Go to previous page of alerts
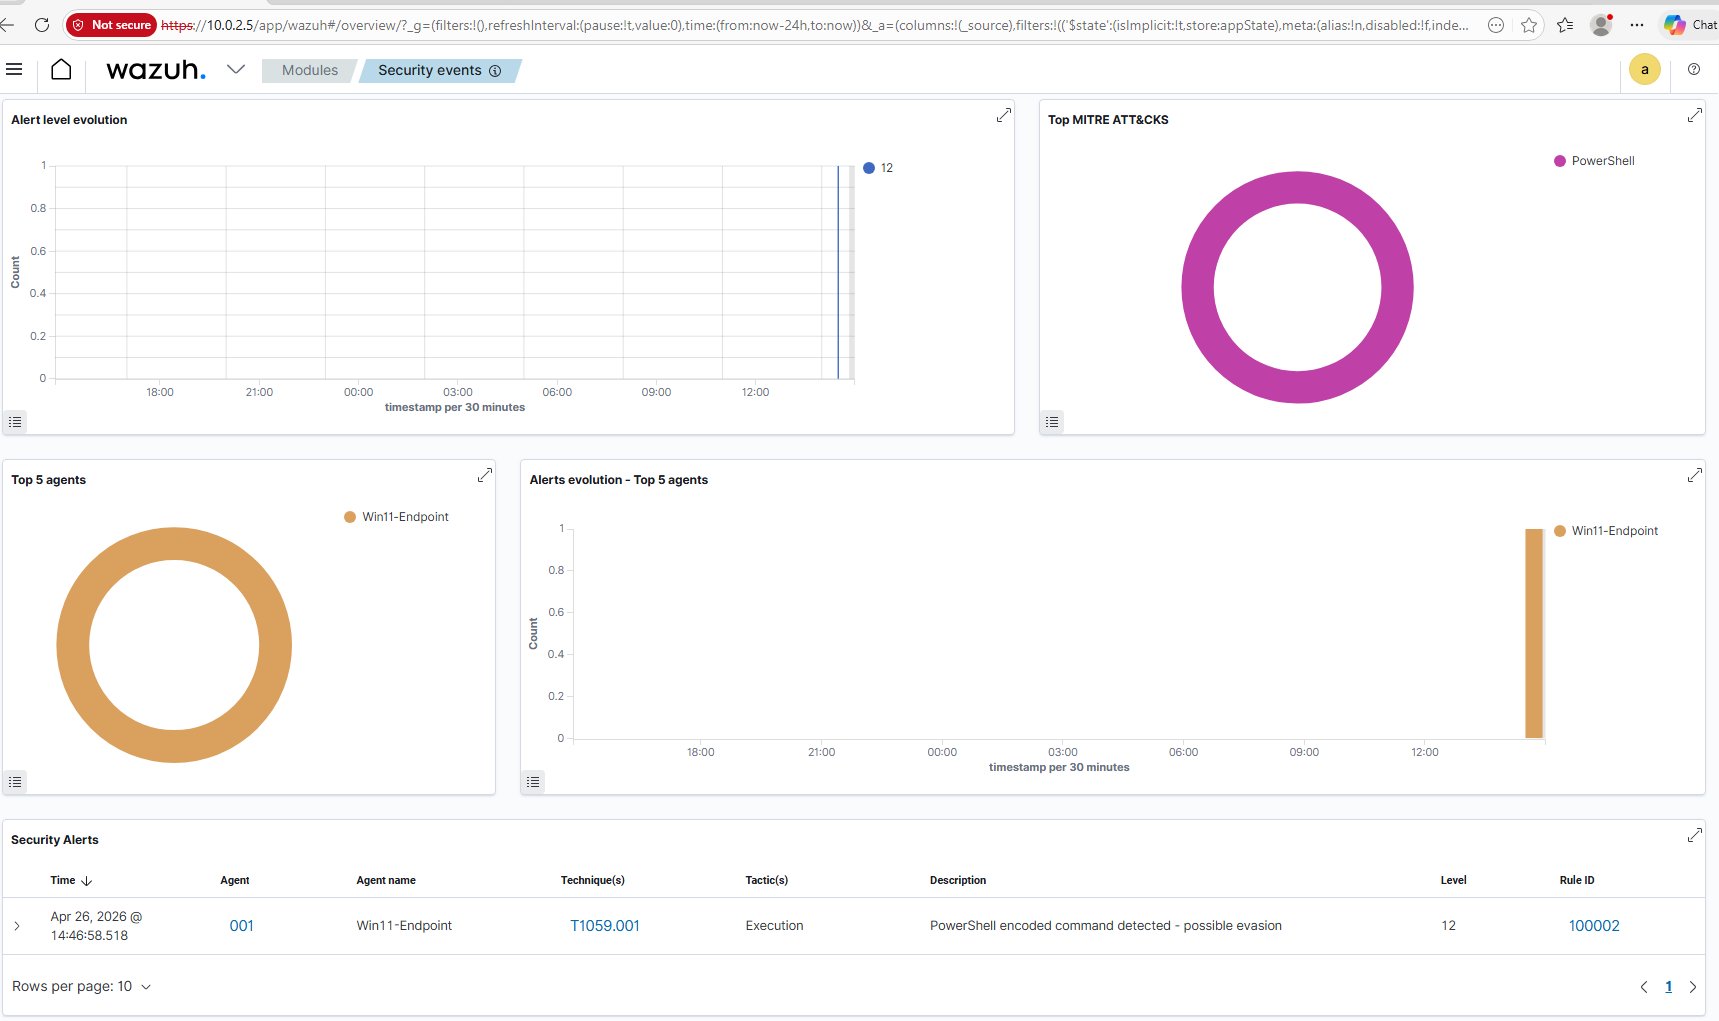Image resolution: width=1719 pixels, height=1021 pixels. click(1643, 987)
